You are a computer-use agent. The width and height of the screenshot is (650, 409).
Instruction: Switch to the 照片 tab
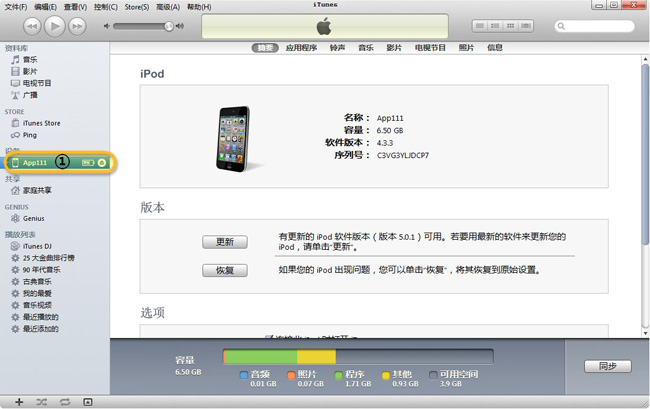click(466, 48)
